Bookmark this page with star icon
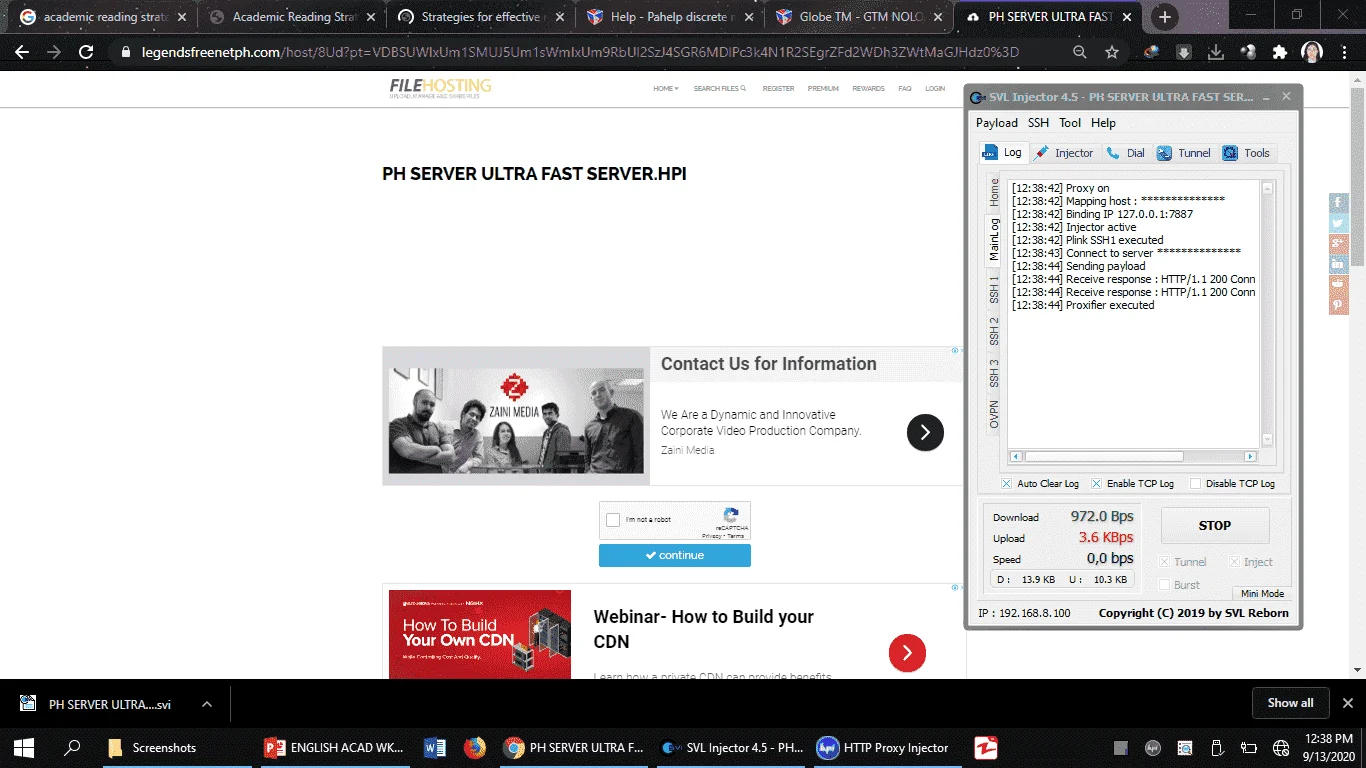Image resolution: width=1366 pixels, height=768 pixels. coord(1112,52)
